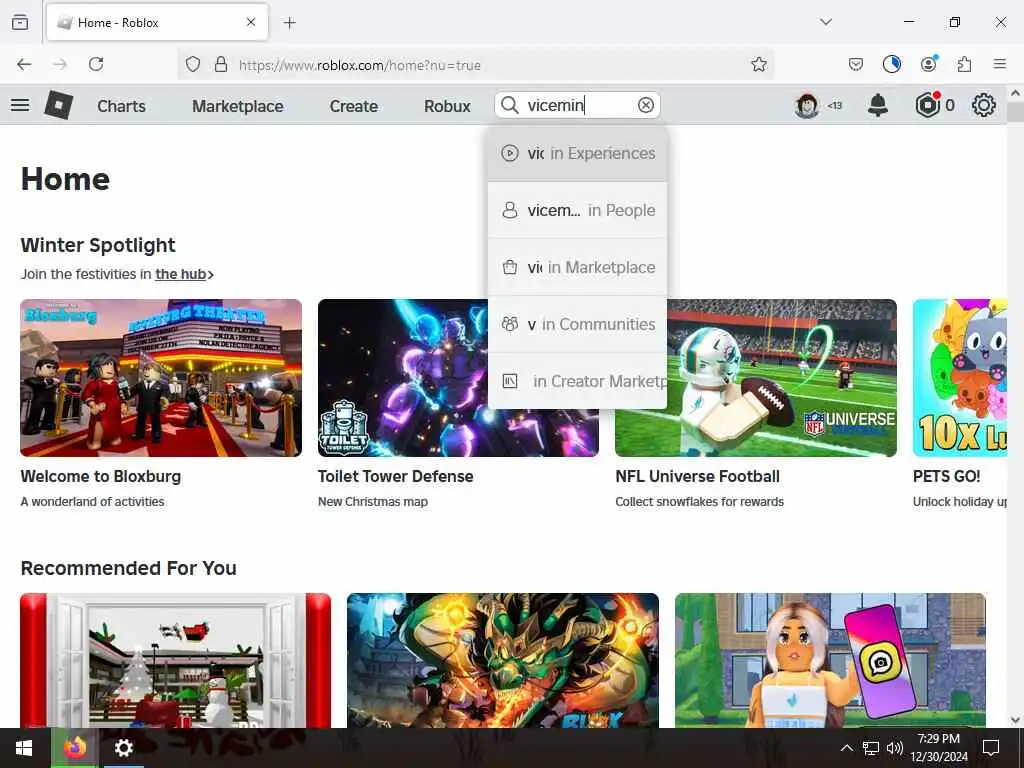Go forward in Firefox
Screen dimensions: 1024x768
[60, 64]
